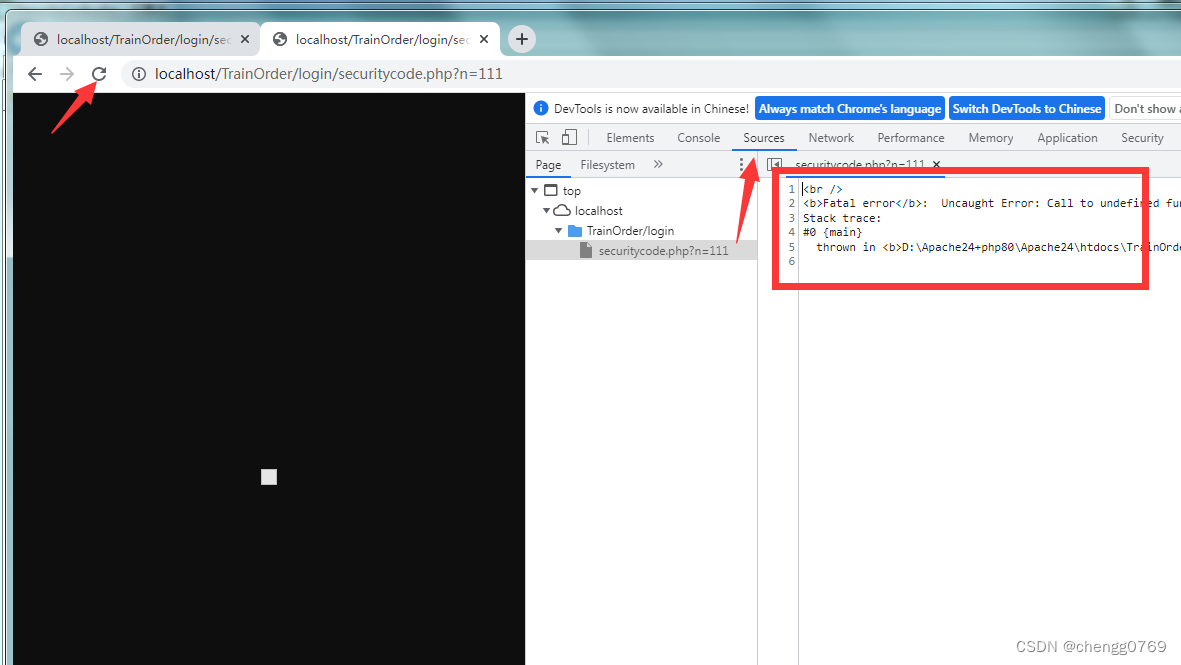Click the browser reload button
This screenshot has height=665, width=1181.
pos(99,74)
